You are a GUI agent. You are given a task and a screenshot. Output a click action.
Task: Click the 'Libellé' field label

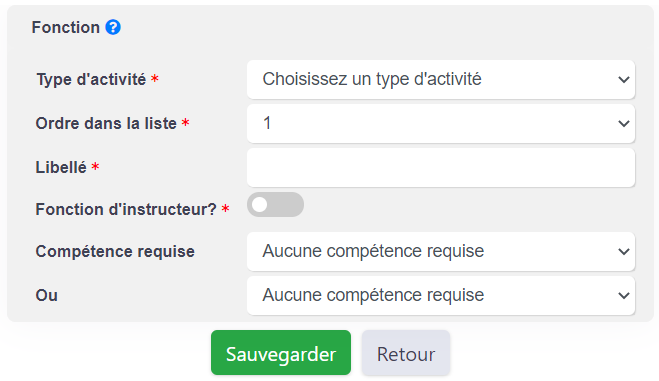61,167
